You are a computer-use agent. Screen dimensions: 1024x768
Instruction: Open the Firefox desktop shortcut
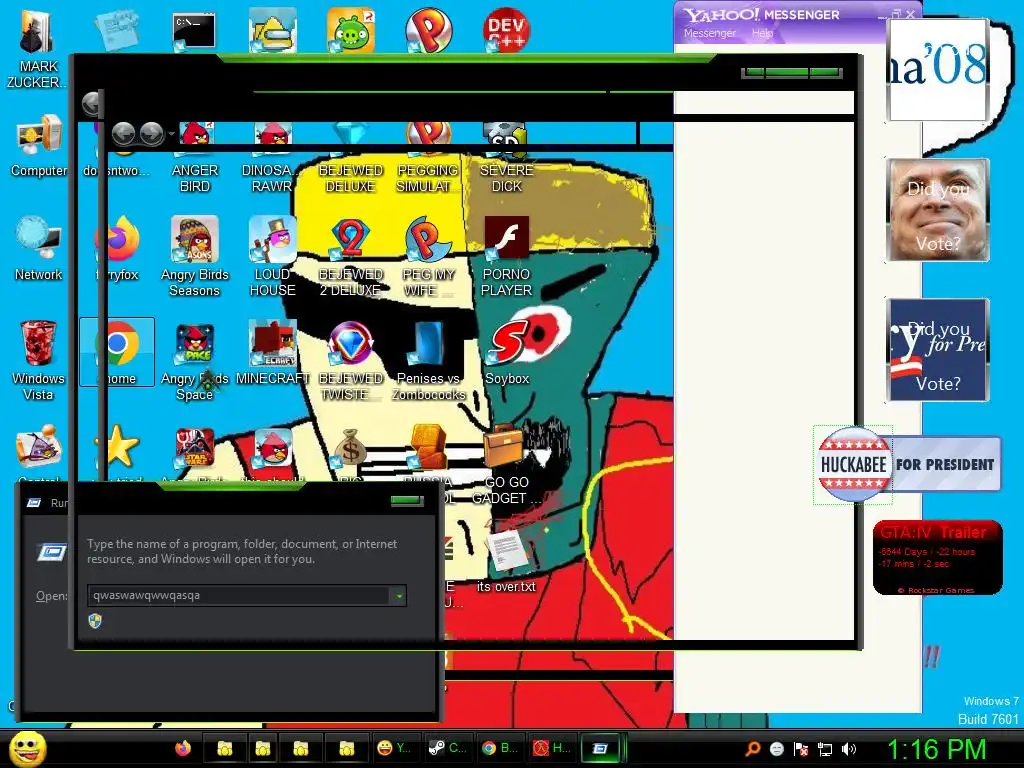click(x=119, y=249)
